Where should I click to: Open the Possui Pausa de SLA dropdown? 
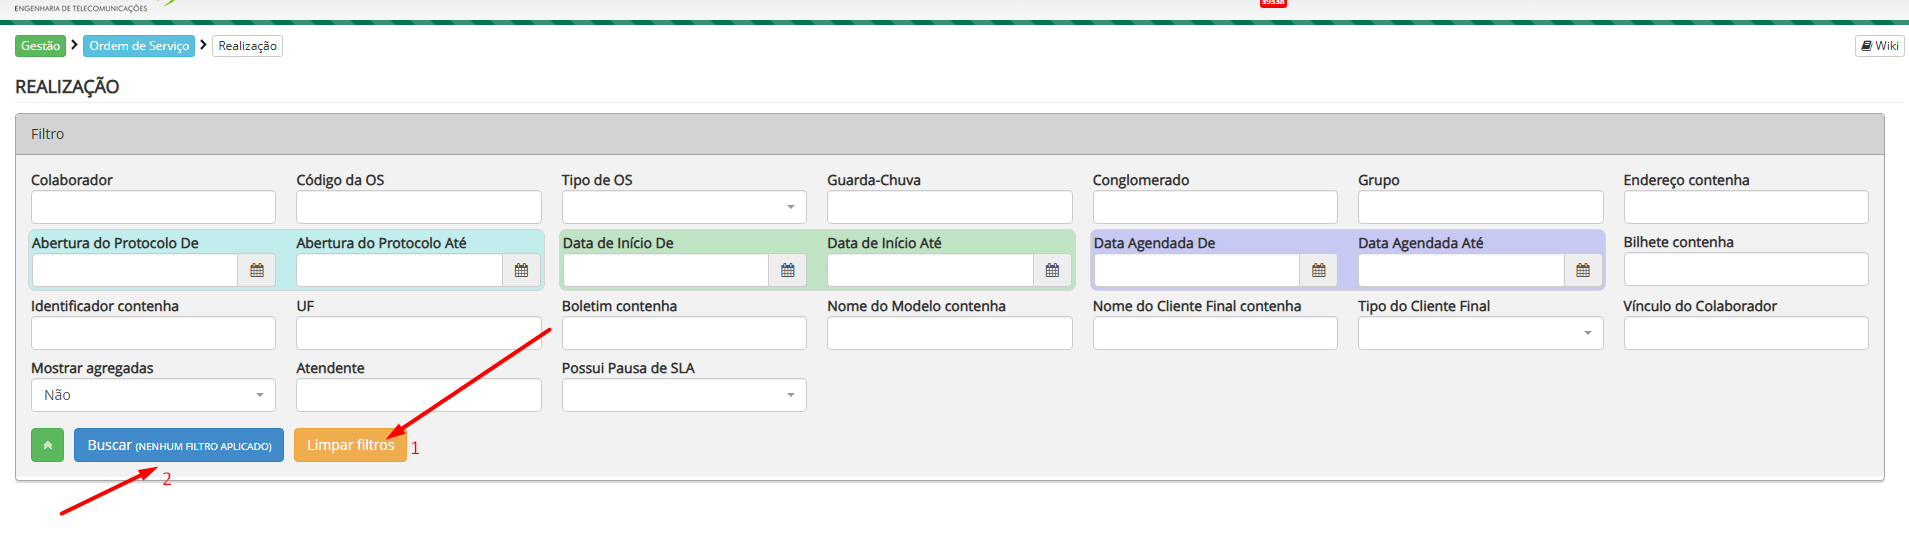click(684, 395)
